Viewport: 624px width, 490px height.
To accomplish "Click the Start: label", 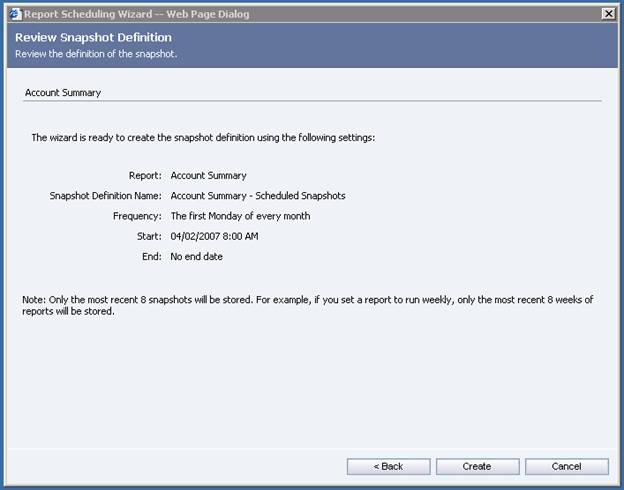I will click(148, 236).
